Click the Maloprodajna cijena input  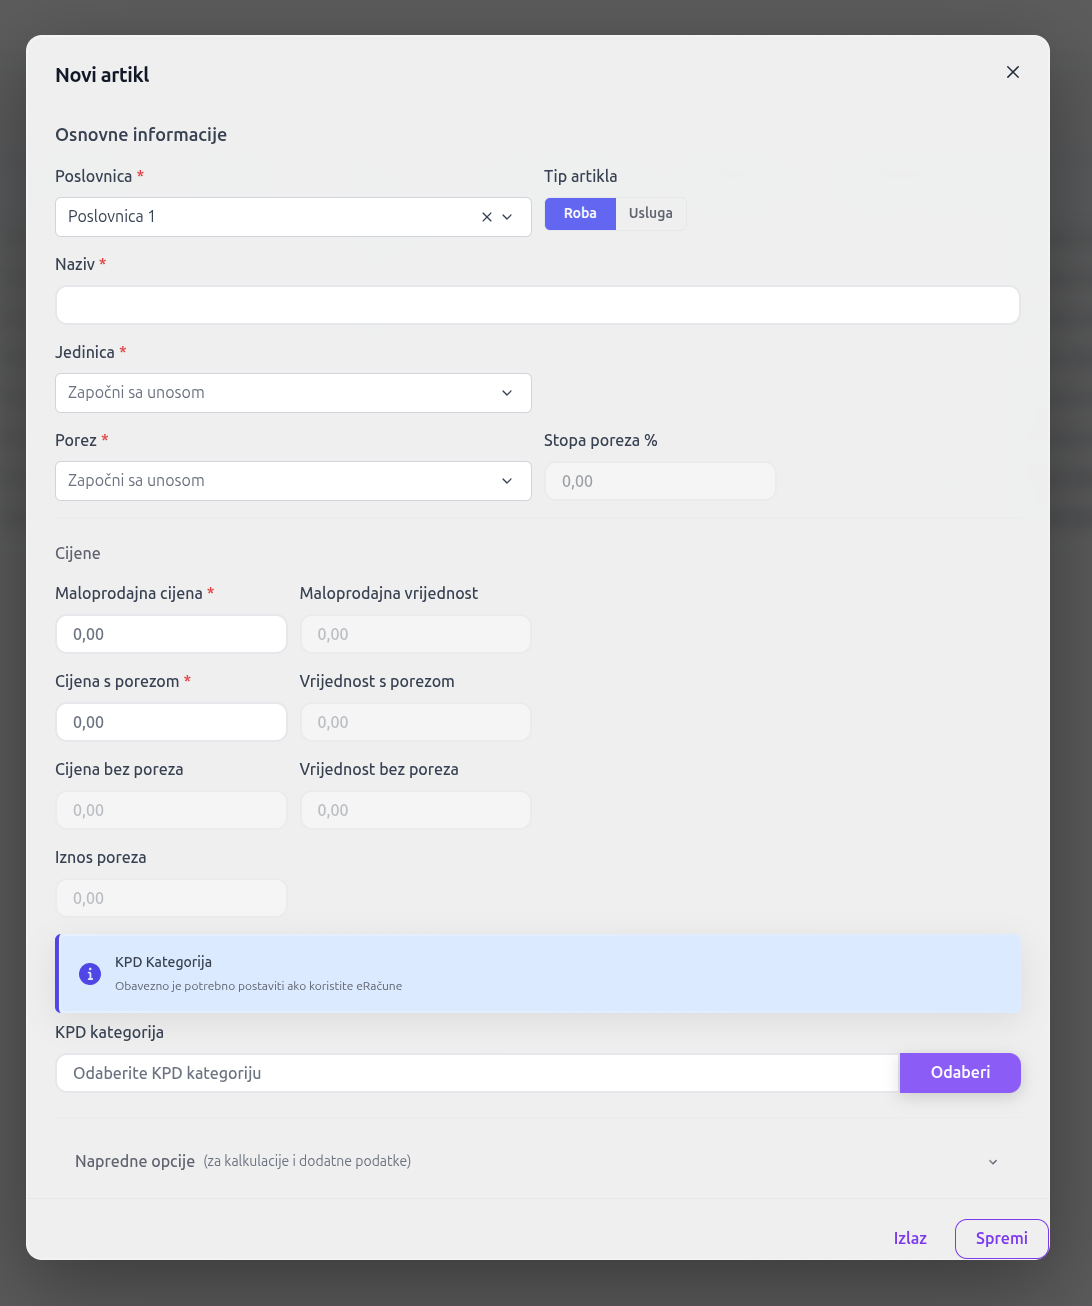pos(171,634)
